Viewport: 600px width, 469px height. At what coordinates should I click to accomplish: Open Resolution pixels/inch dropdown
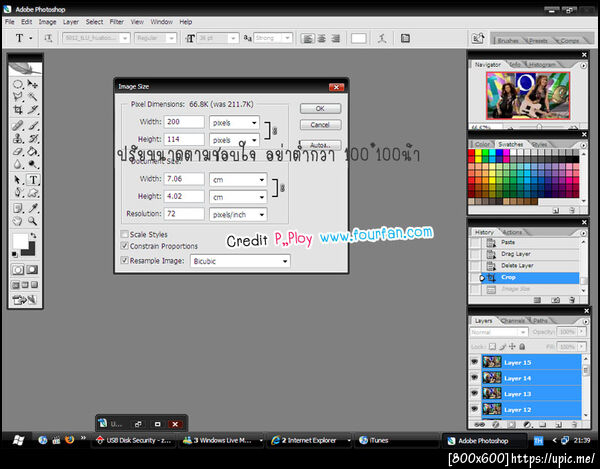[238, 215]
